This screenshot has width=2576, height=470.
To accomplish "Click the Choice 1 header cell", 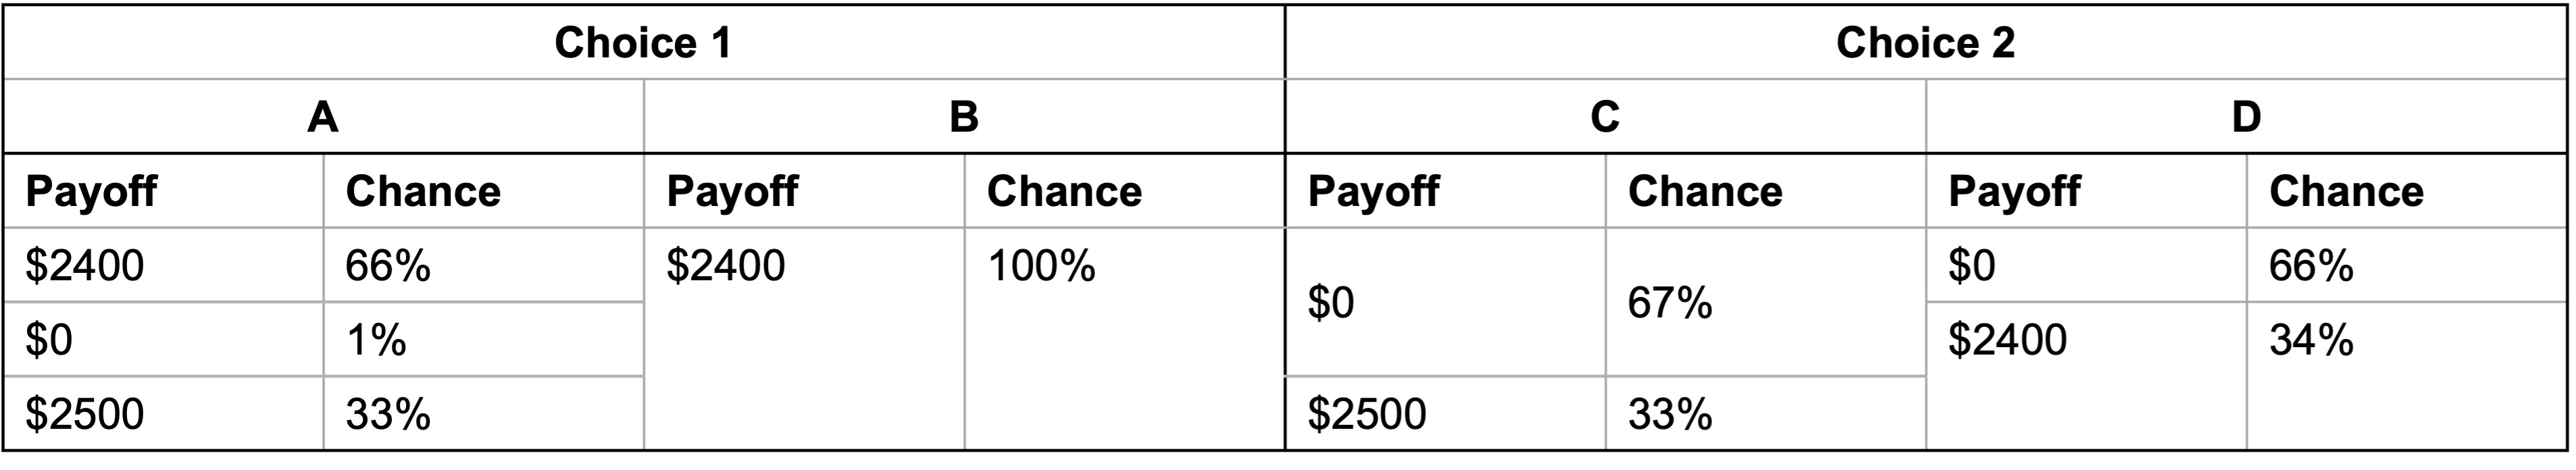I will click(x=643, y=43).
